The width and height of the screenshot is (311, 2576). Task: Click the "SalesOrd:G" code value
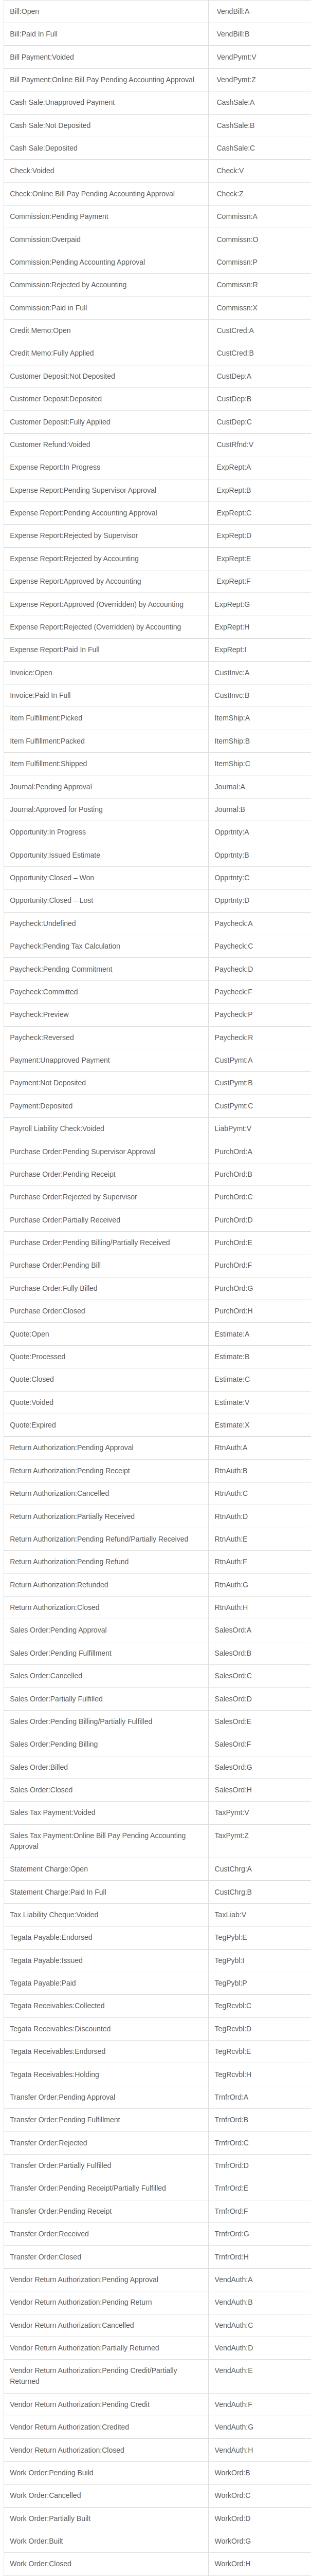click(x=233, y=1767)
